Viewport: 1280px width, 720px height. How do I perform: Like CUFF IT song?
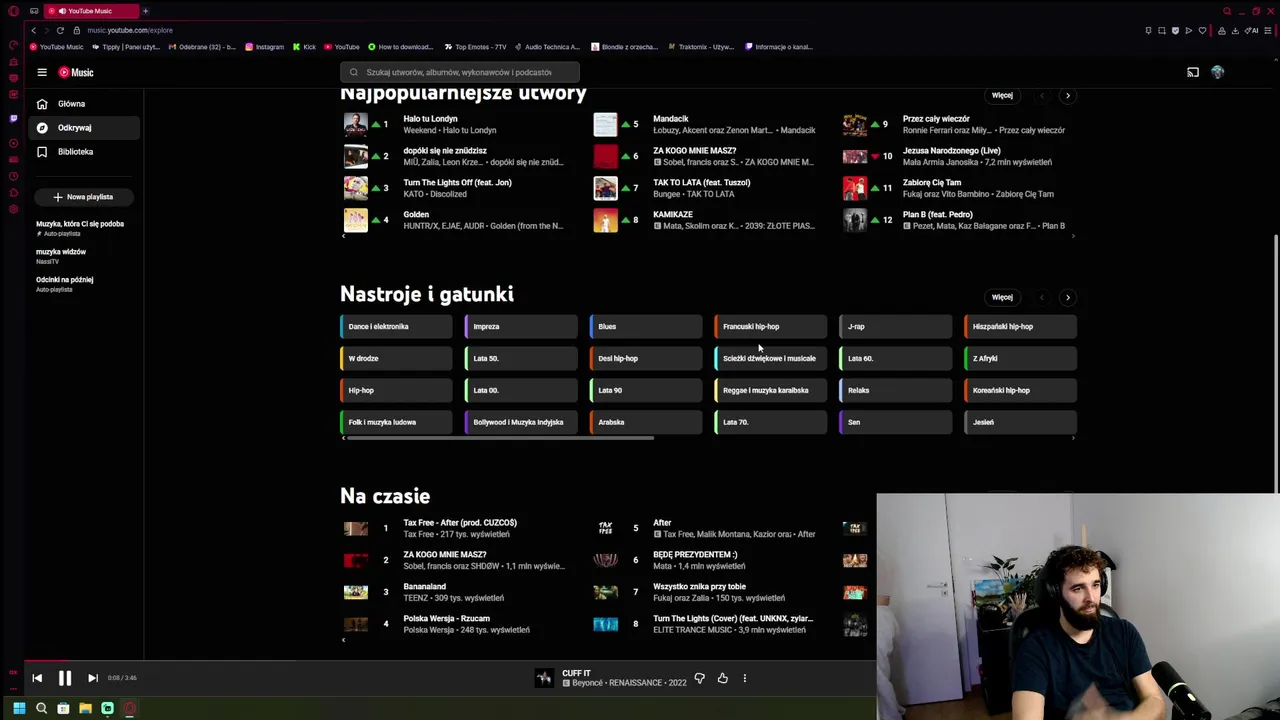coord(722,678)
